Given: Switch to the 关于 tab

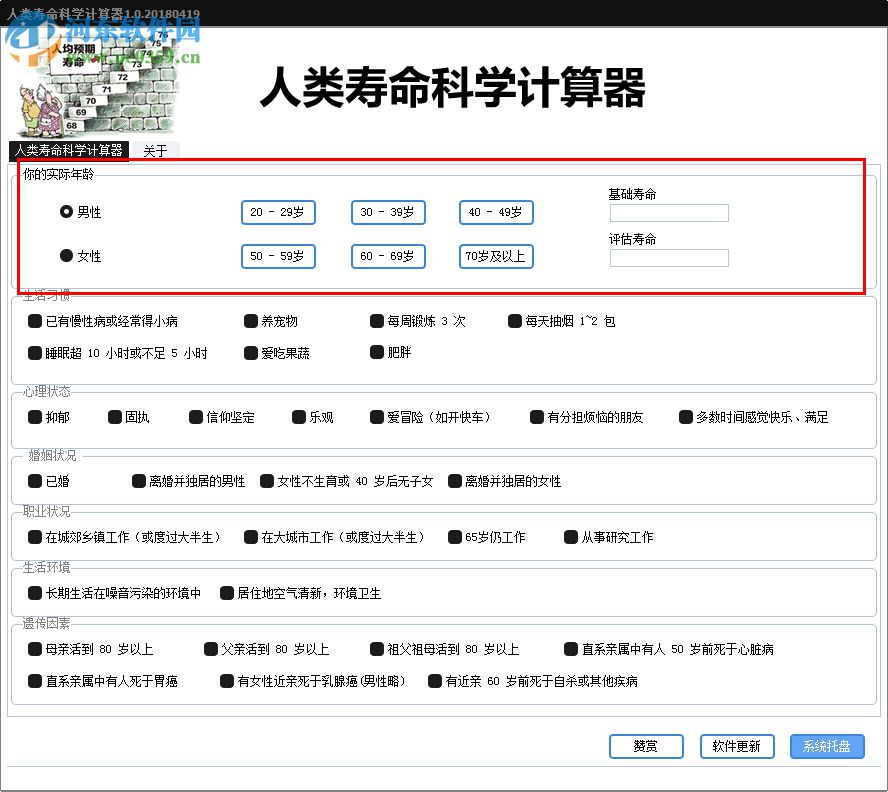Looking at the screenshot, I should click(156, 151).
